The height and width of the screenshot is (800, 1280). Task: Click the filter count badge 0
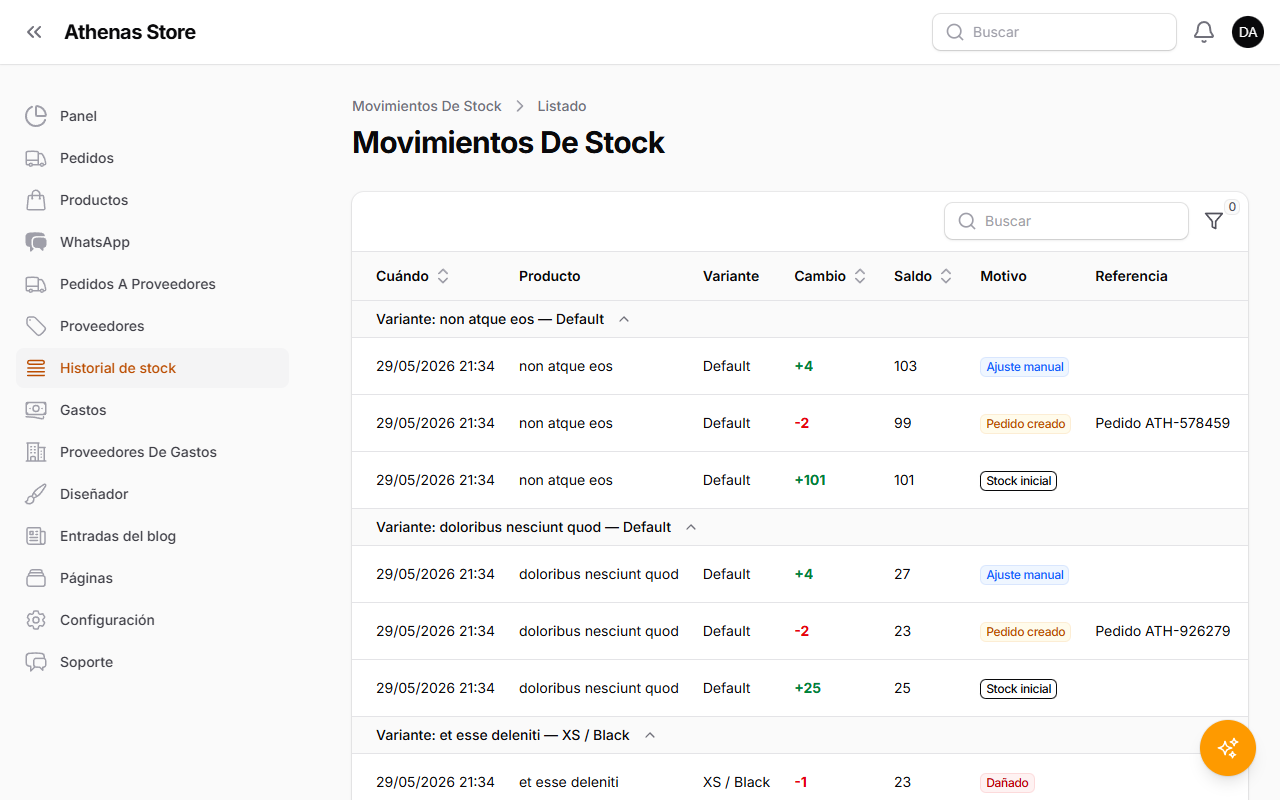[1232, 207]
